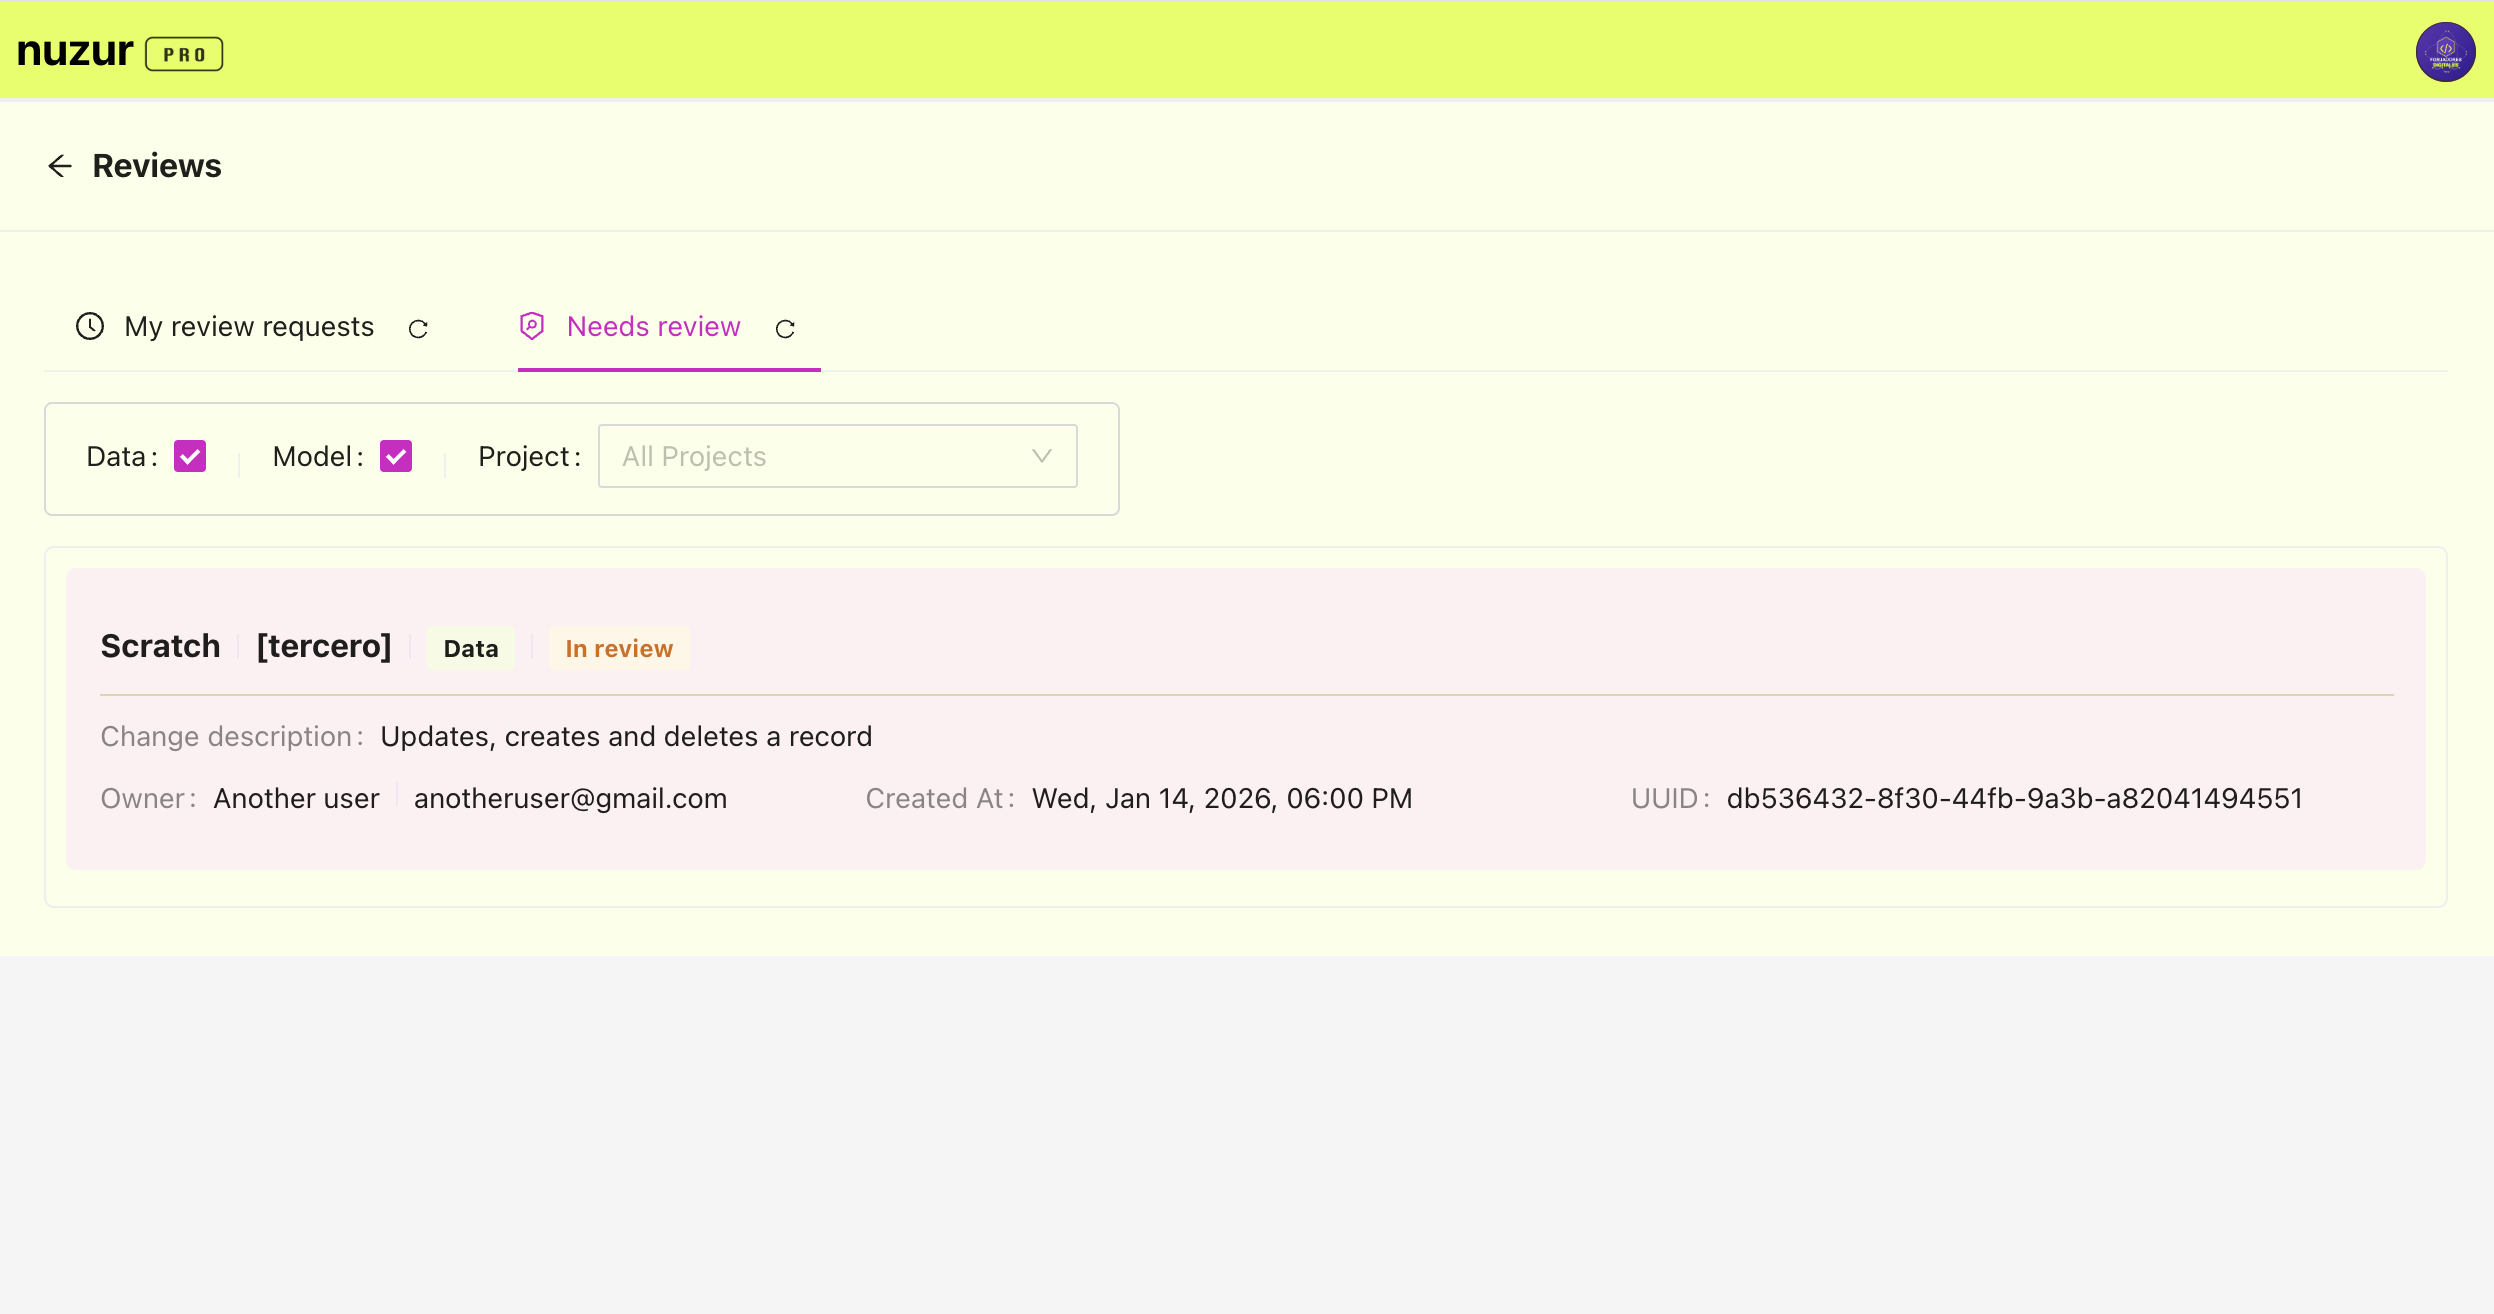Uncheck the Data filter checkbox
This screenshot has height=1314, width=2494.
coord(190,457)
